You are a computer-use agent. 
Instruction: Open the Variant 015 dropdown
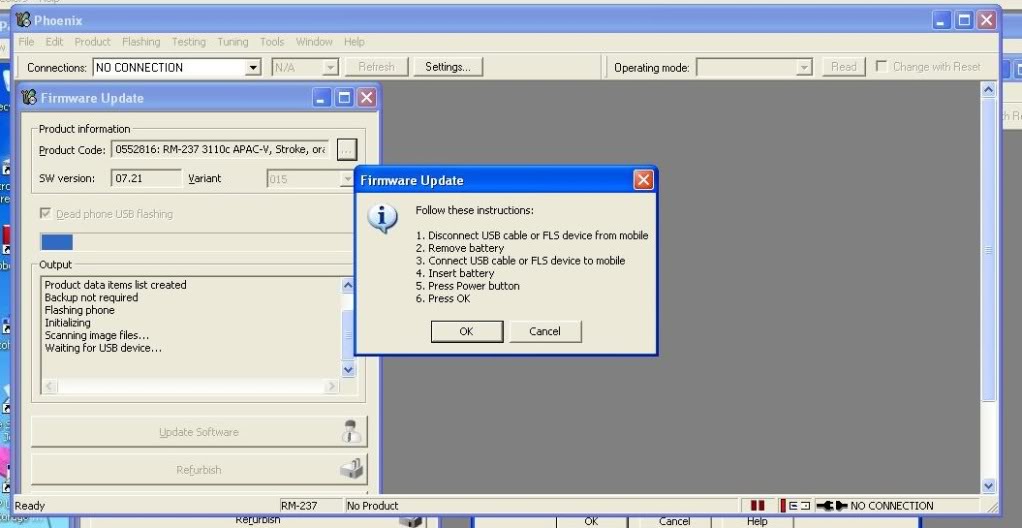(347, 179)
